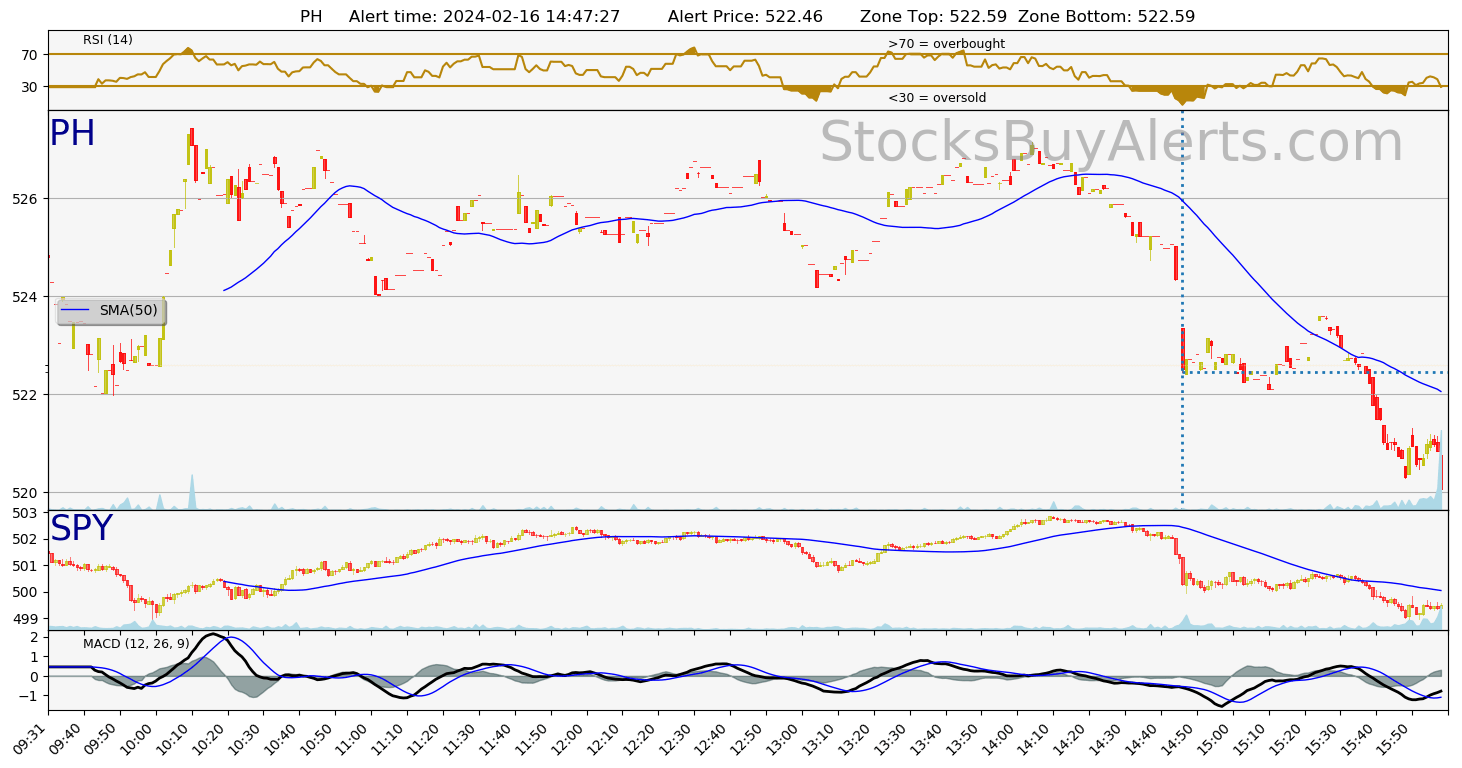Click the SPY 503 axis label
Image resolution: width=1462 pixels, height=768 pixels.
click(x=25, y=513)
